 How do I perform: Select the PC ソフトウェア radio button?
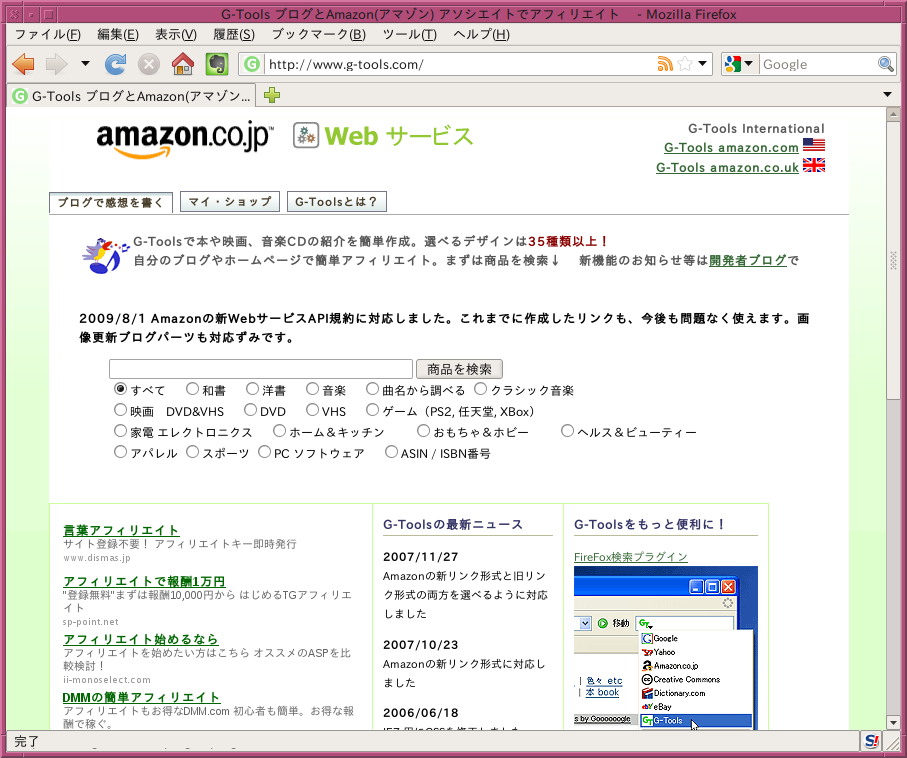click(x=264, y=451)
